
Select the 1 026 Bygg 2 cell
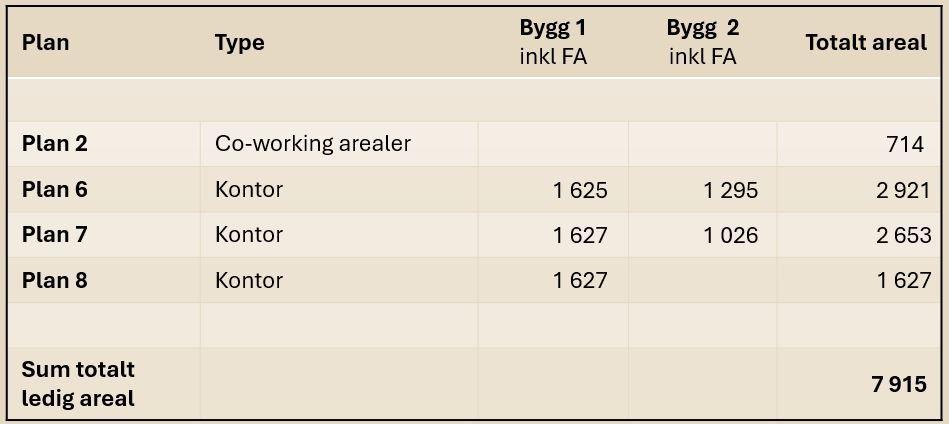tap(731, 235)
